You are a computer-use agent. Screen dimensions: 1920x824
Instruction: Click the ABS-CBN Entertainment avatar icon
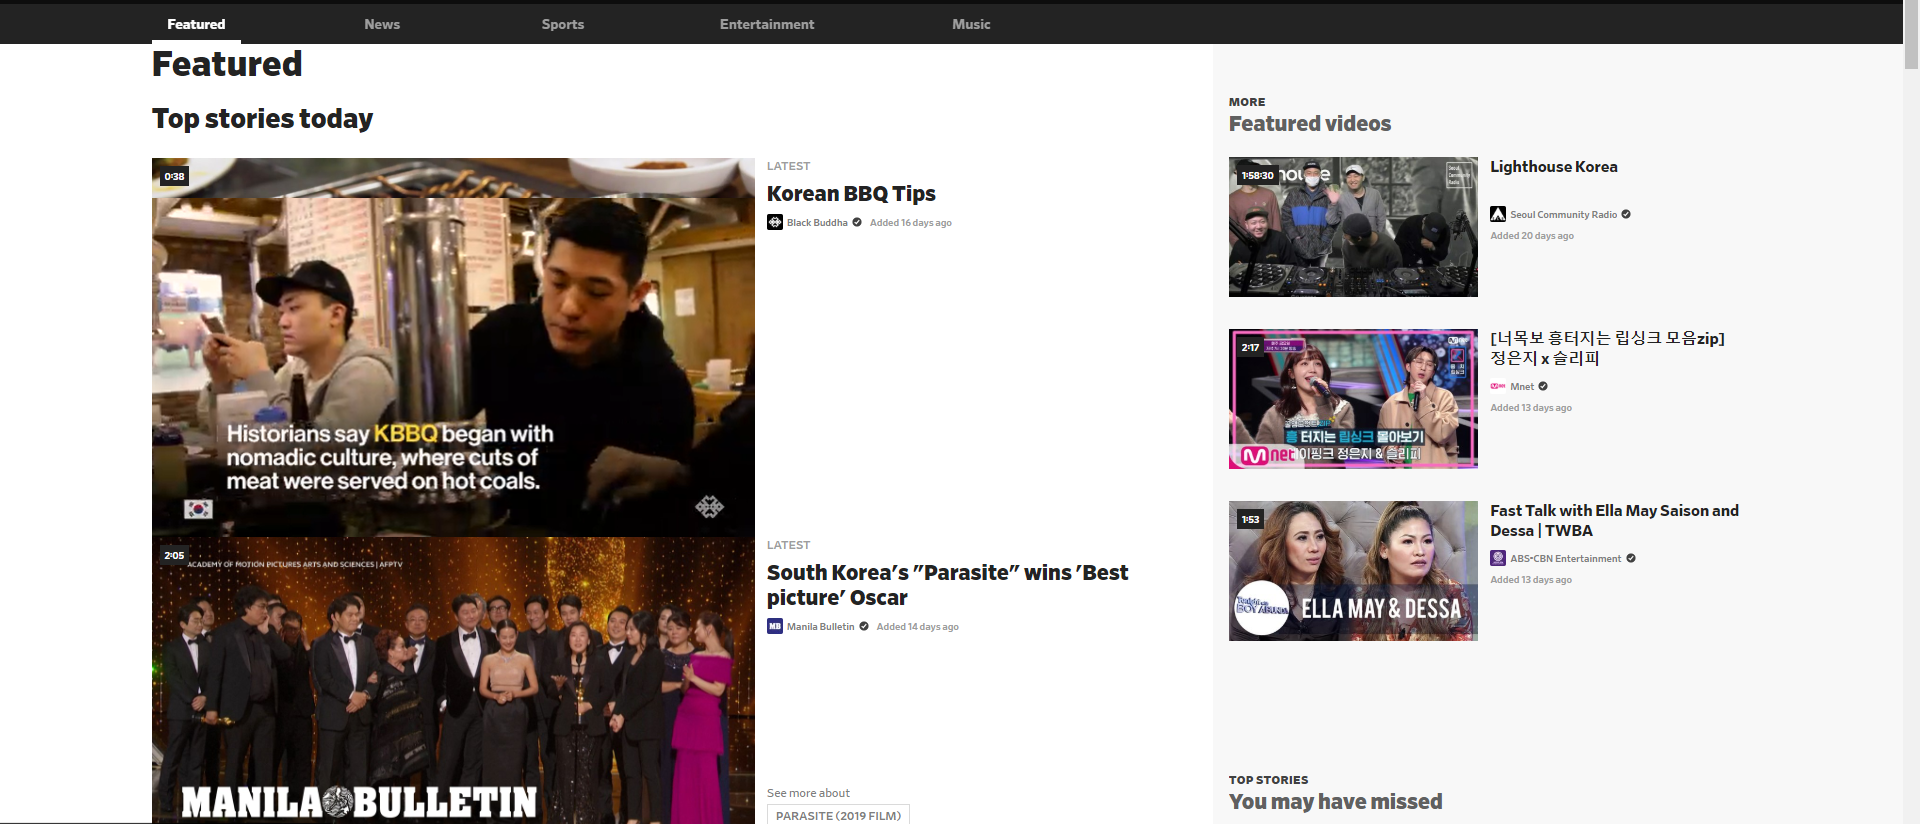tap(1498, 558)
